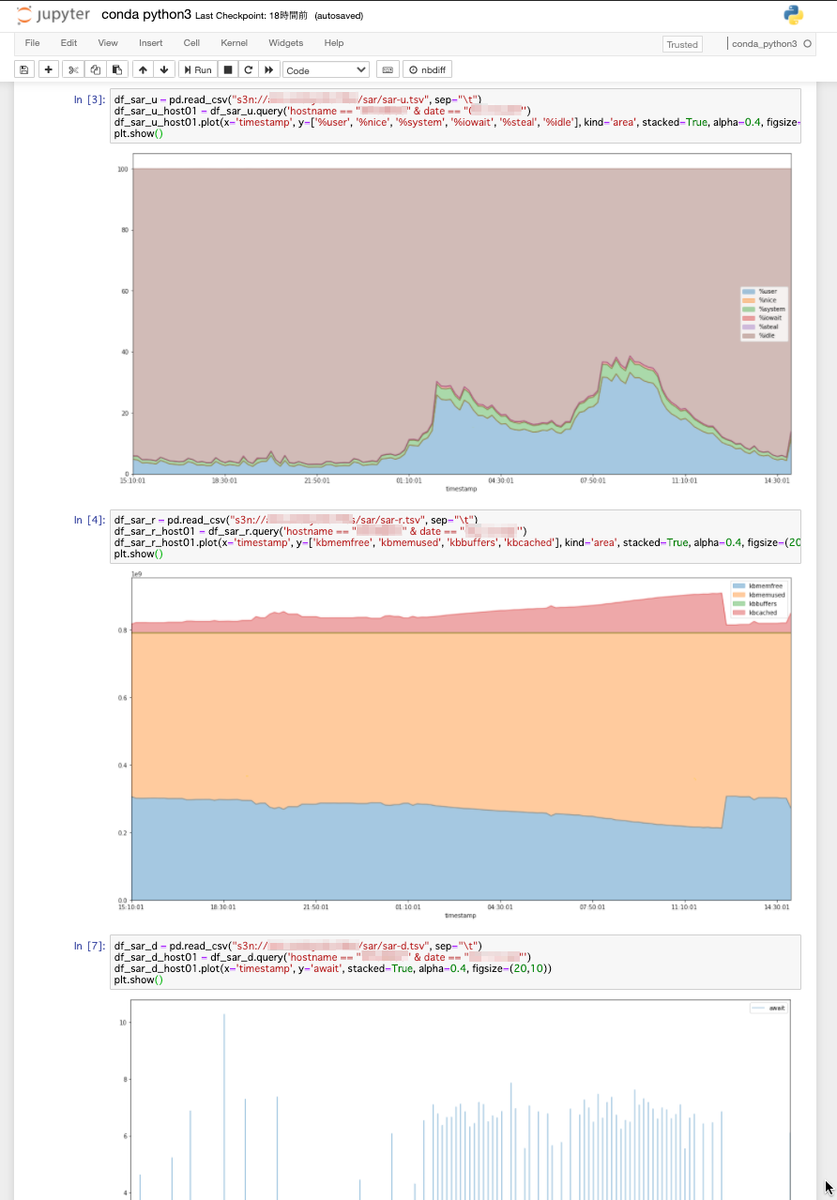Open the cell type dropdown showing Code
Viewport: 837px width, 1200px height.
pos(326,70)
